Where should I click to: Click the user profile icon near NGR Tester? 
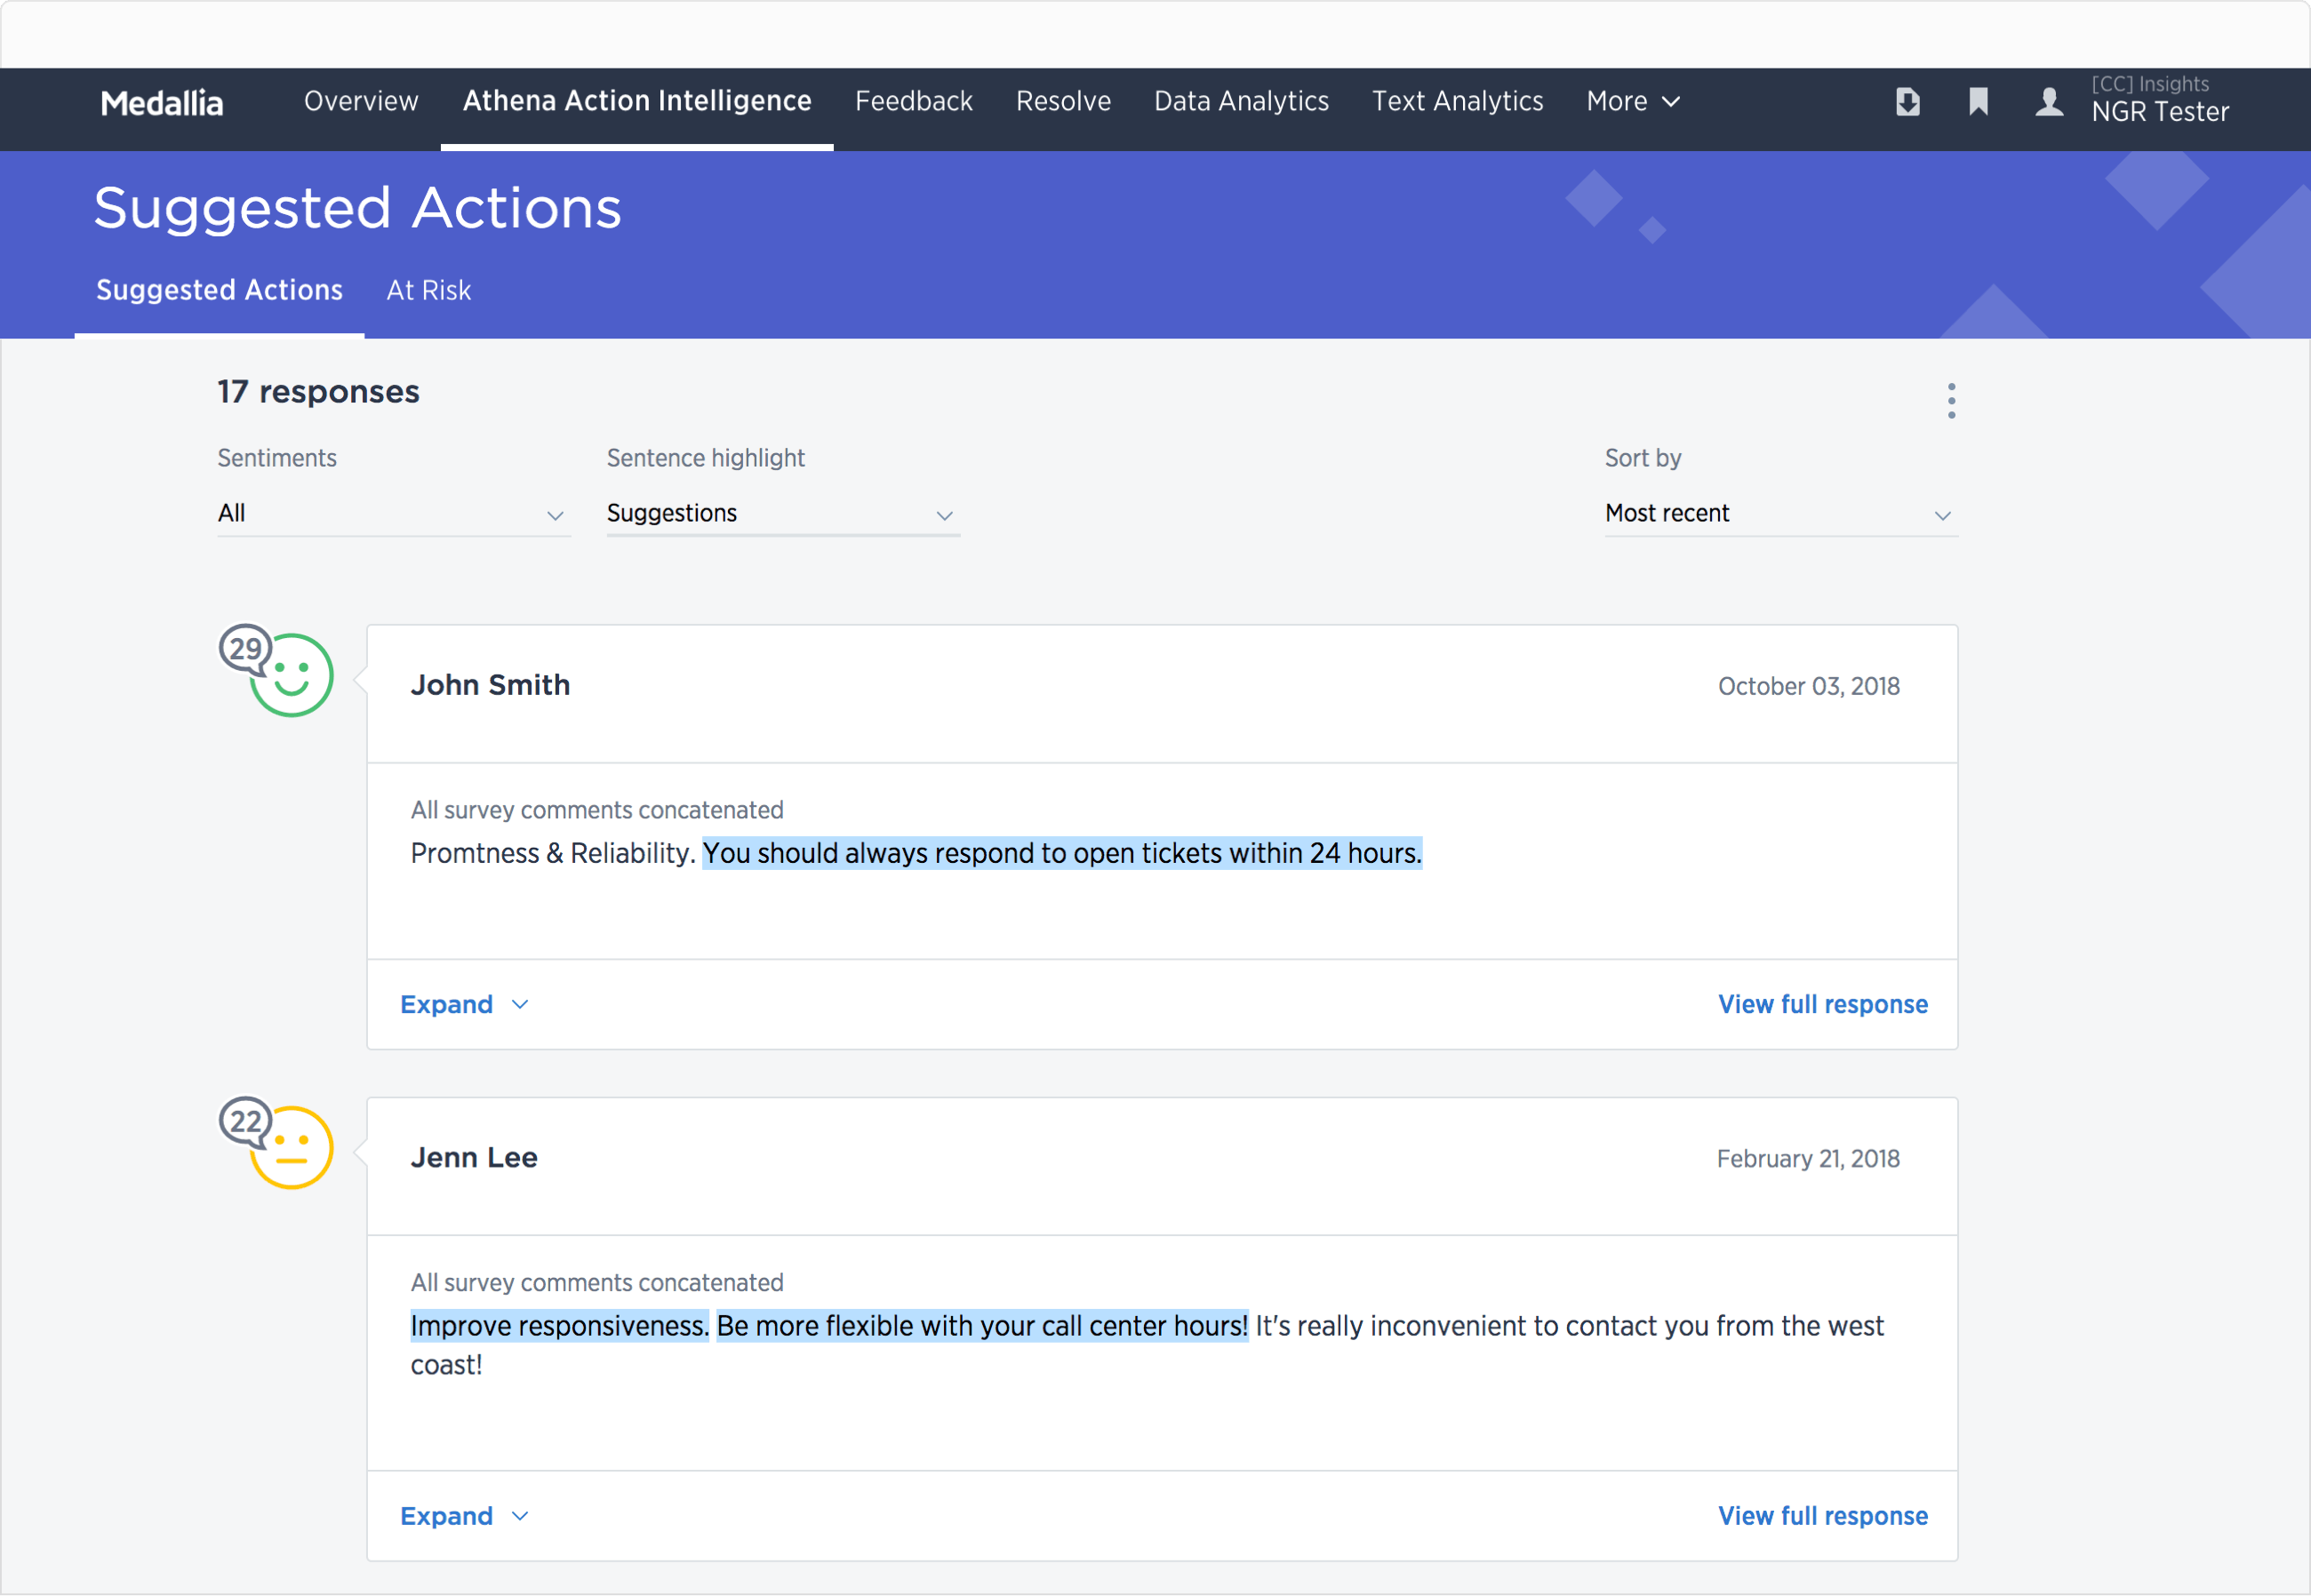(x=2048, y=102)
